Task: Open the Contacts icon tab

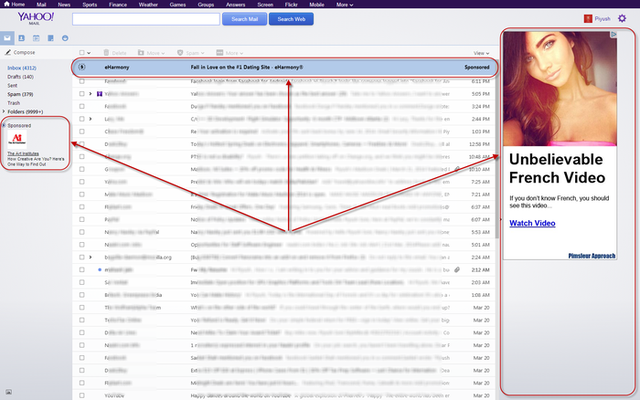Action: click(23, 38)
